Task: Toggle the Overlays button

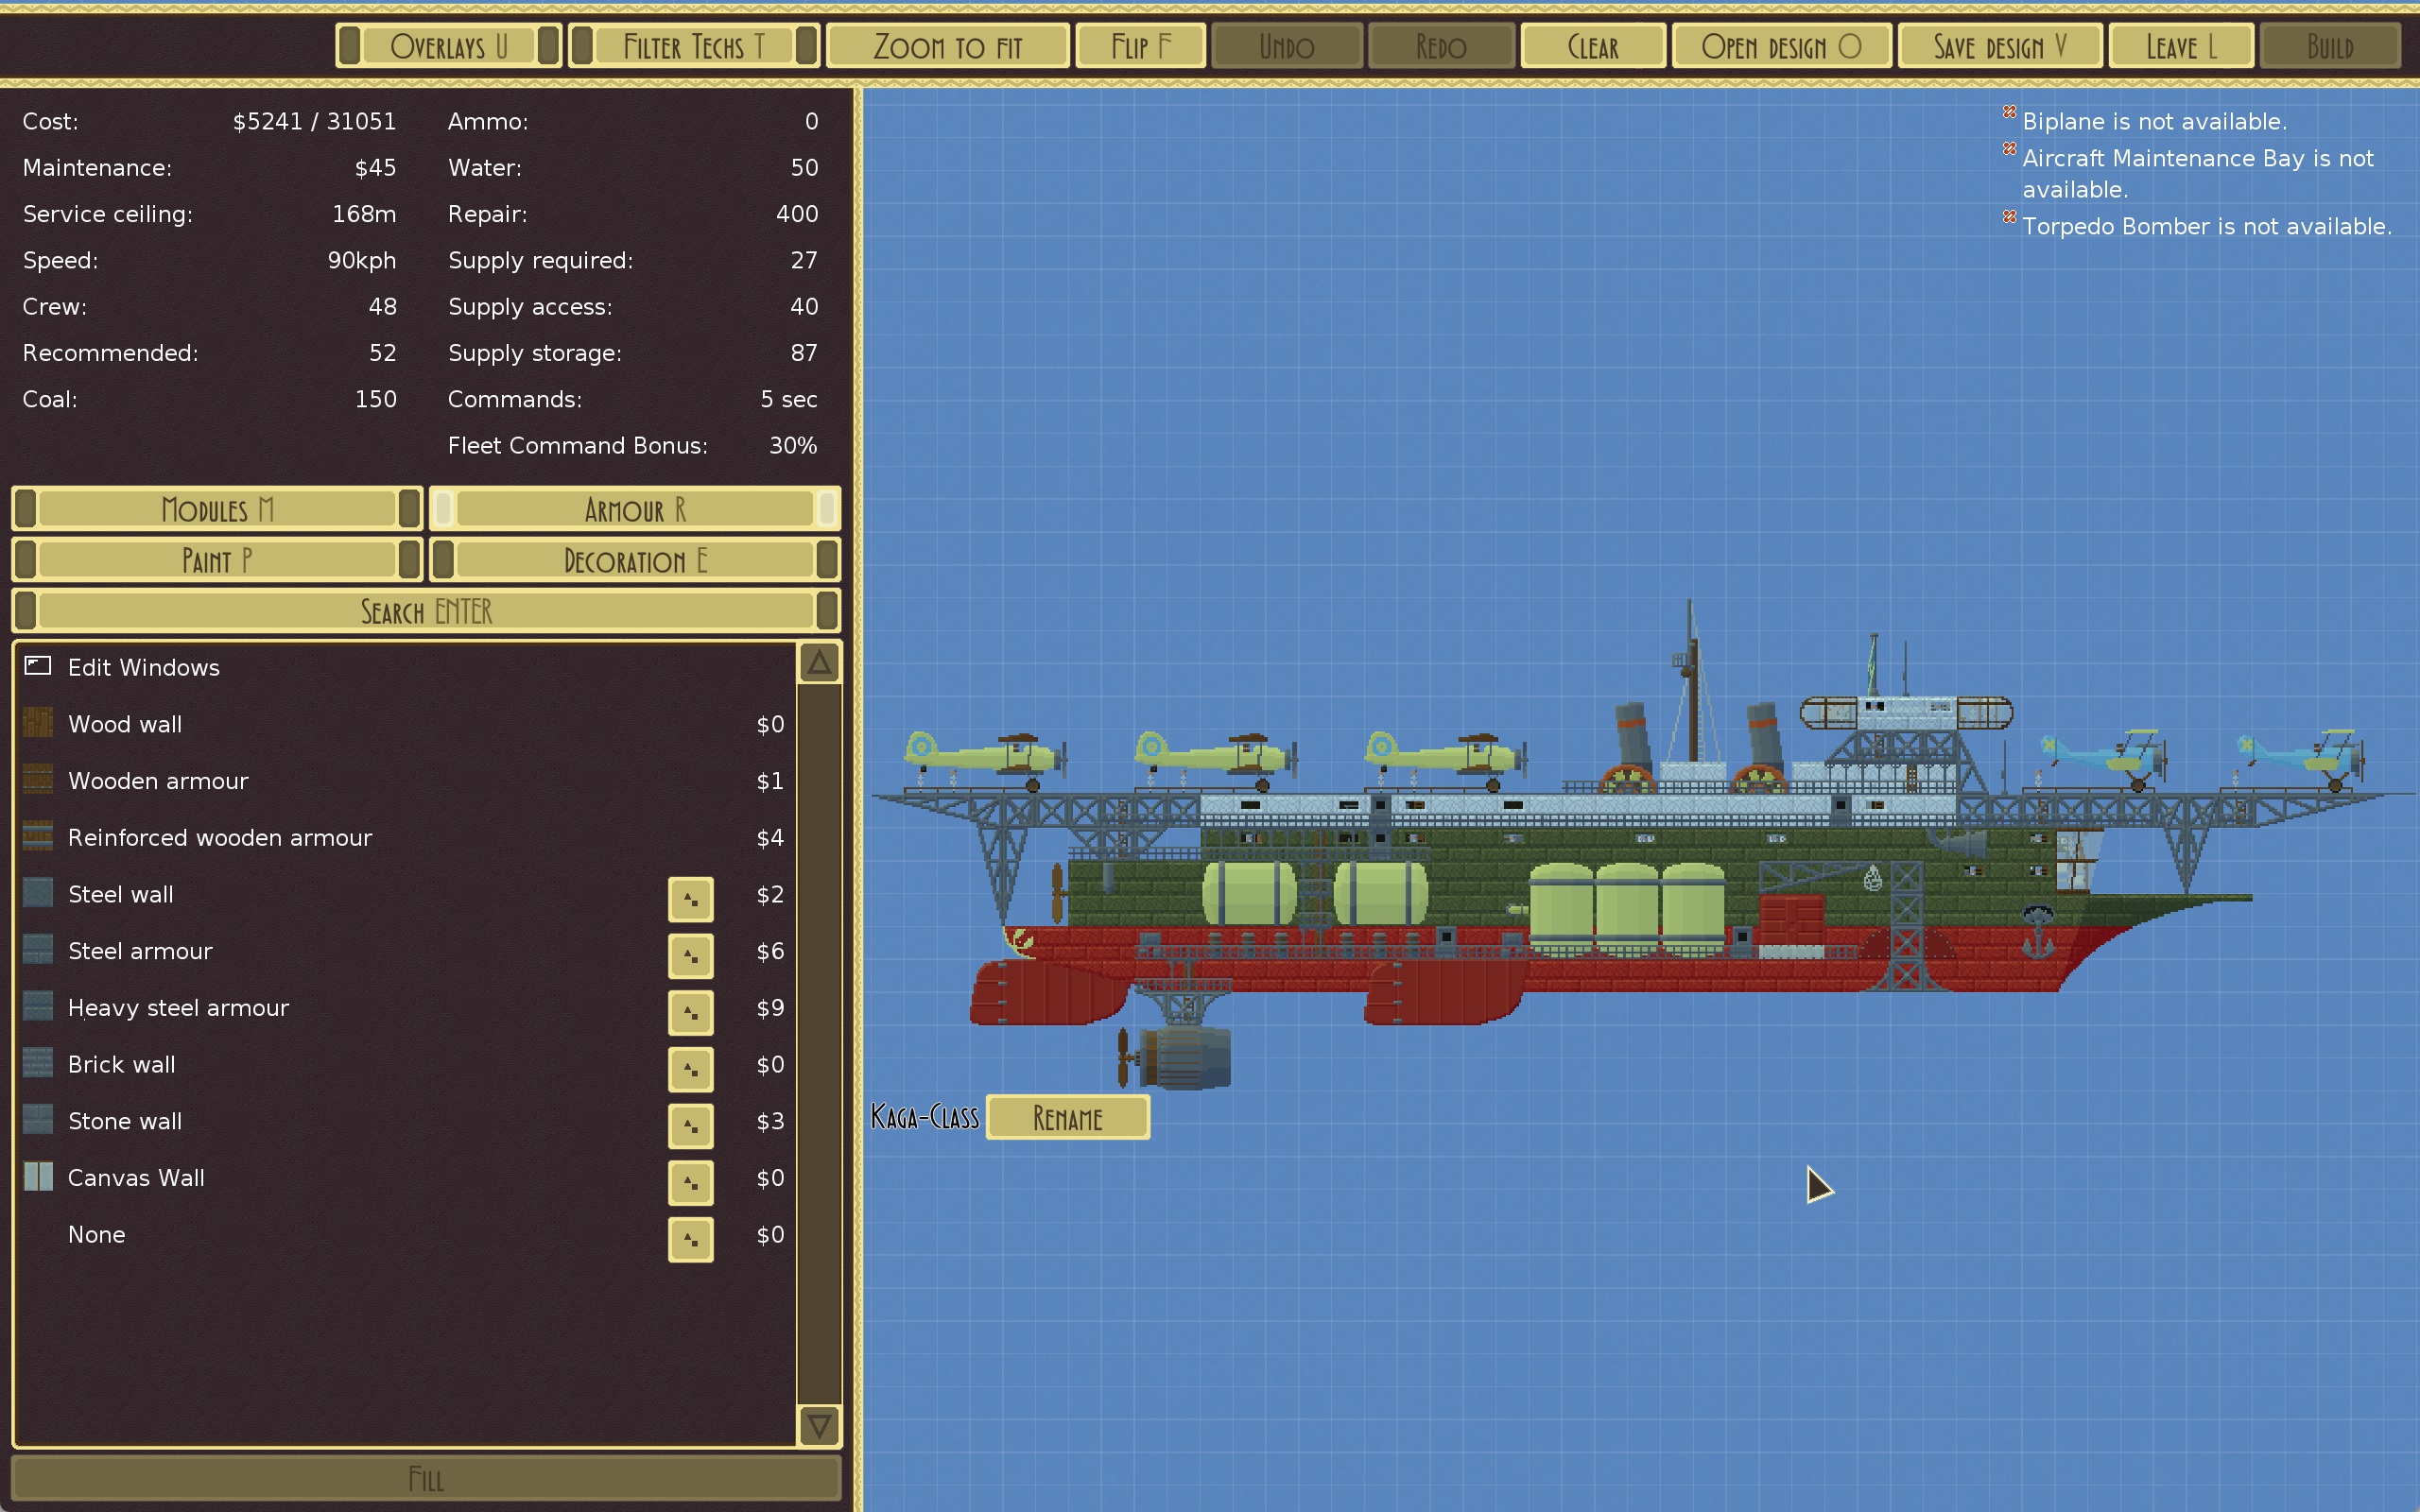Action: 448,46
